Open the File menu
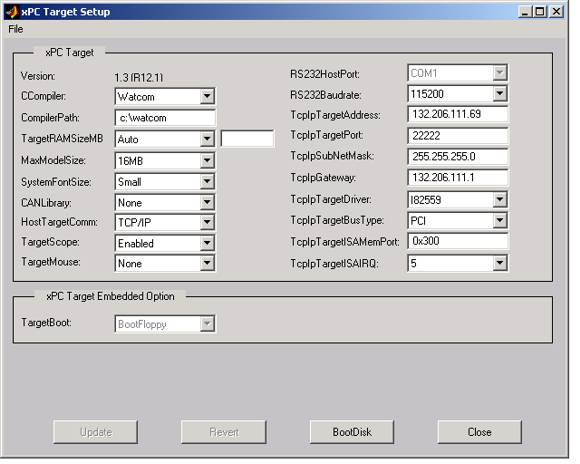 coord(16,29)
